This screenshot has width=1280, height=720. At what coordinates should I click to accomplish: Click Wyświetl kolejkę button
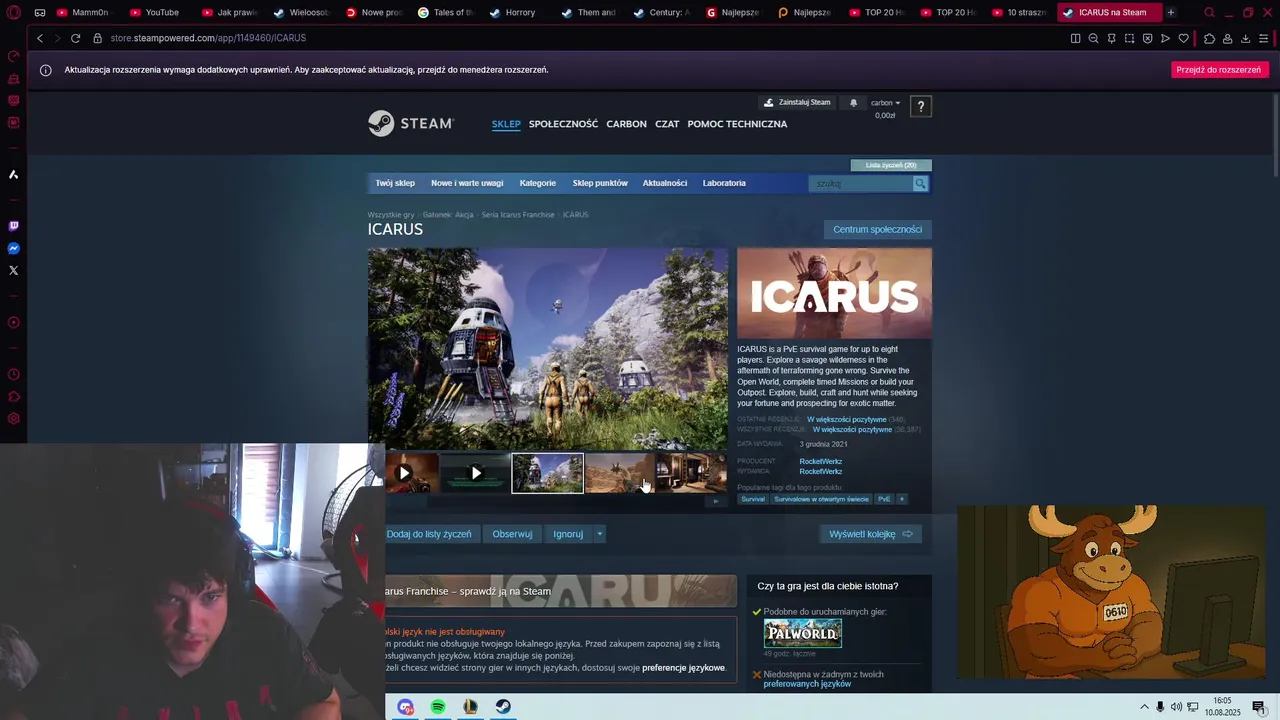870,534
